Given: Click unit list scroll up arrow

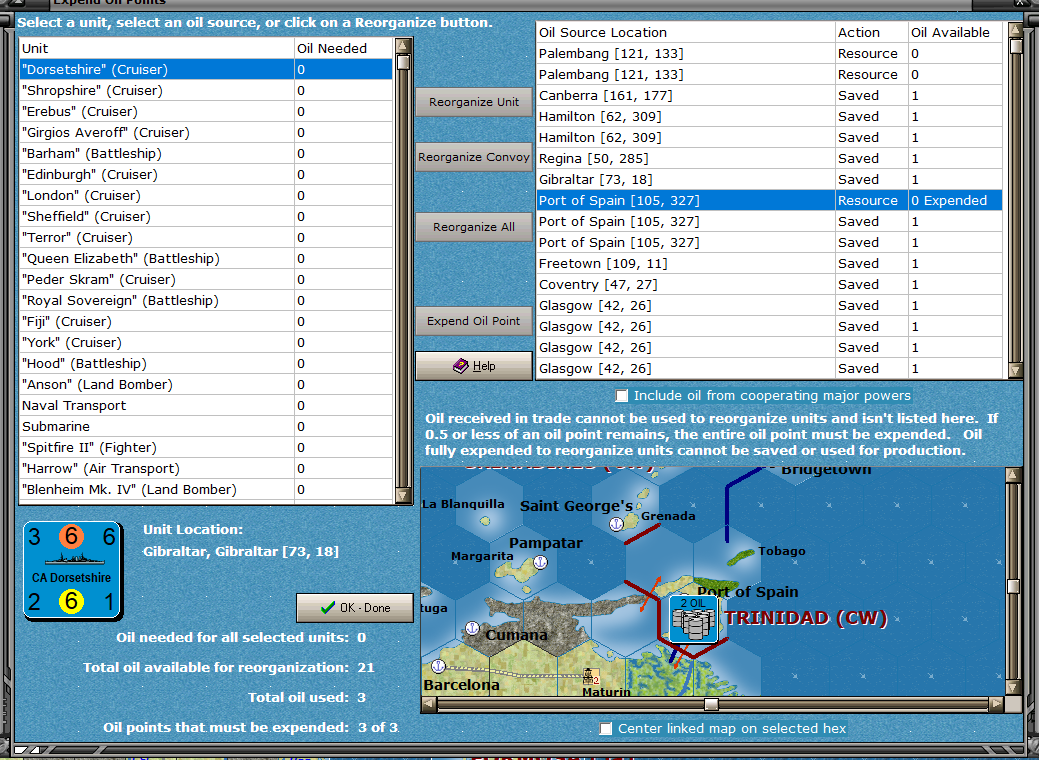Looking at the screenshot, I should (403, 46).
